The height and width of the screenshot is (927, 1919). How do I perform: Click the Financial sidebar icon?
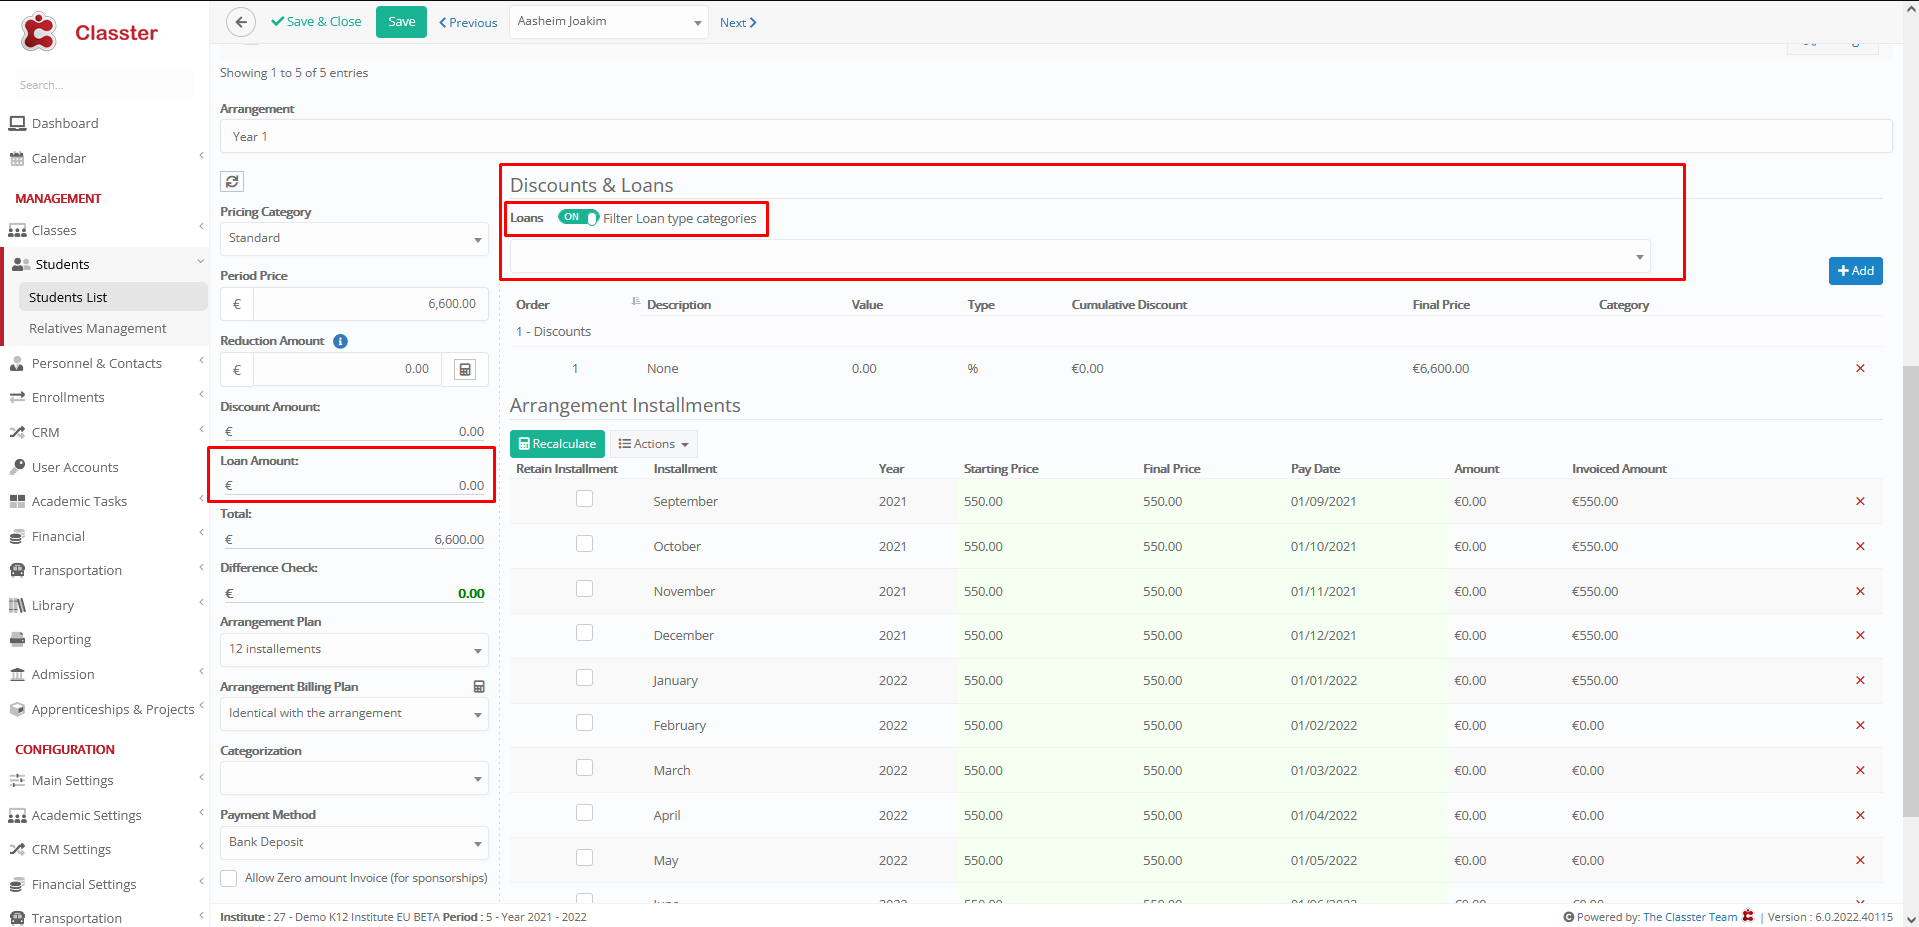click(17, 536)
